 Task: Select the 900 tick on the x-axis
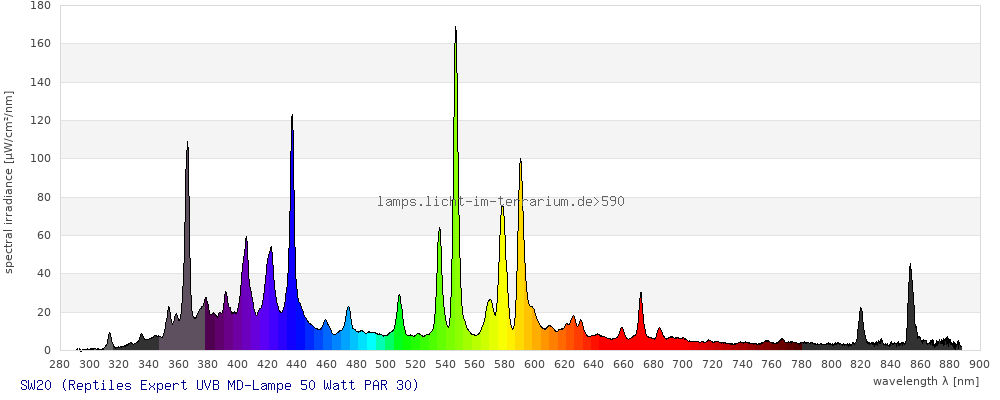pos(978,364)
